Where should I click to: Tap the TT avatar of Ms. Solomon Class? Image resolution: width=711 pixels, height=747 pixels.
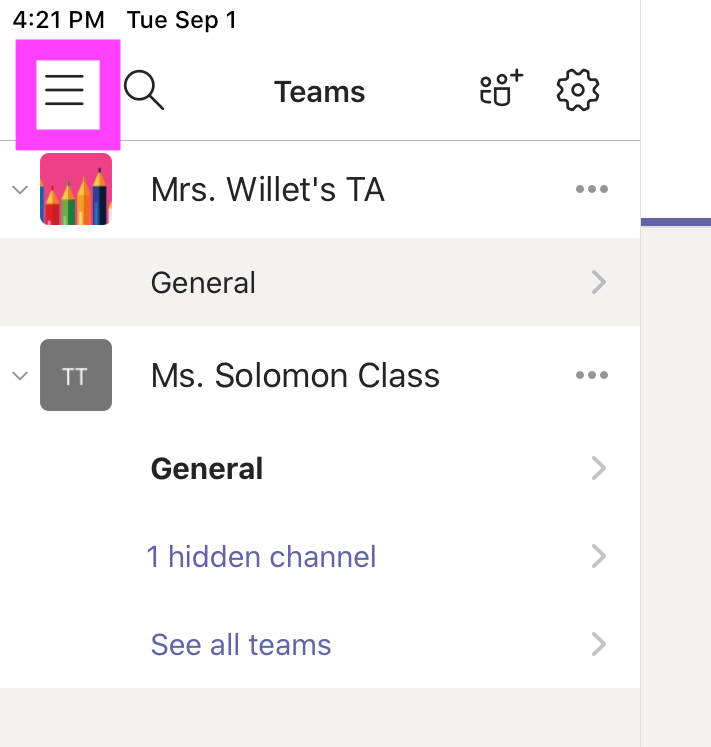point(76,376)
